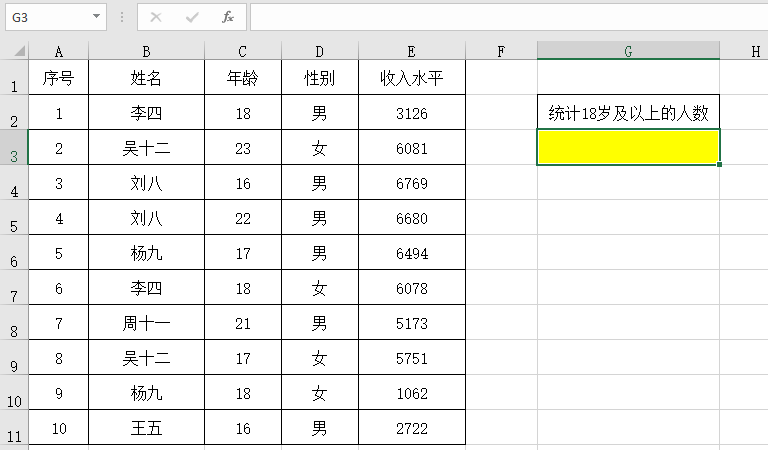Click name cell '杨九' in row 6
This screenshot has width=768, height=450.
click(x=146, y=253)
